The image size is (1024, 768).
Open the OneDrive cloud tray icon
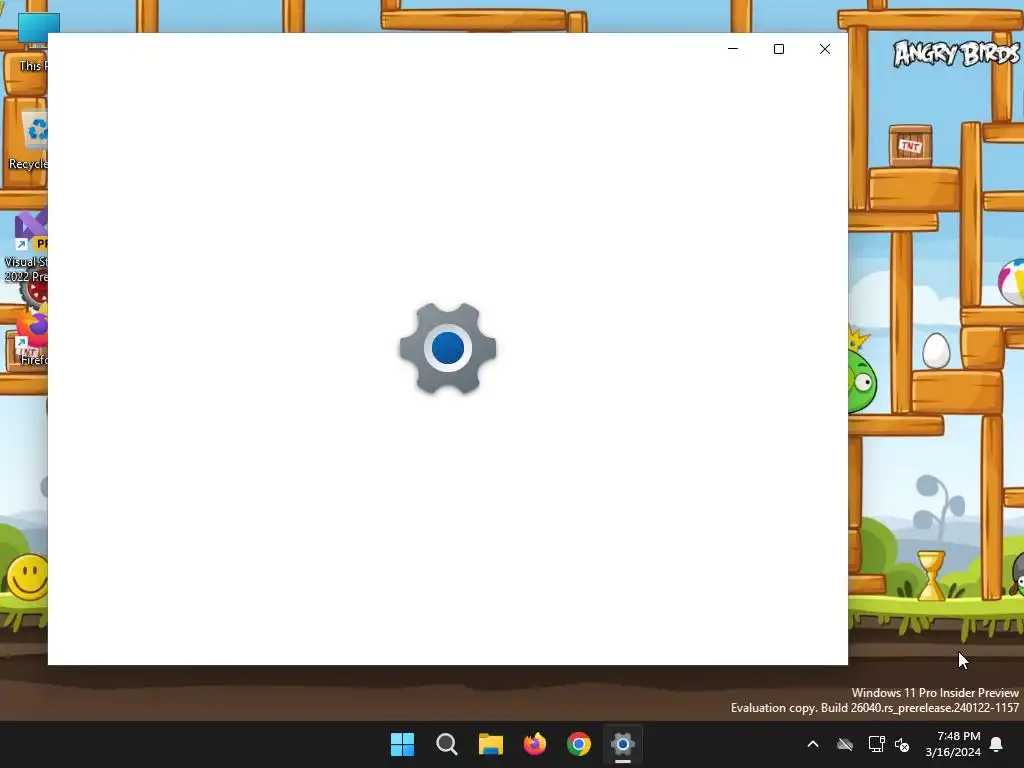(845, 744)
